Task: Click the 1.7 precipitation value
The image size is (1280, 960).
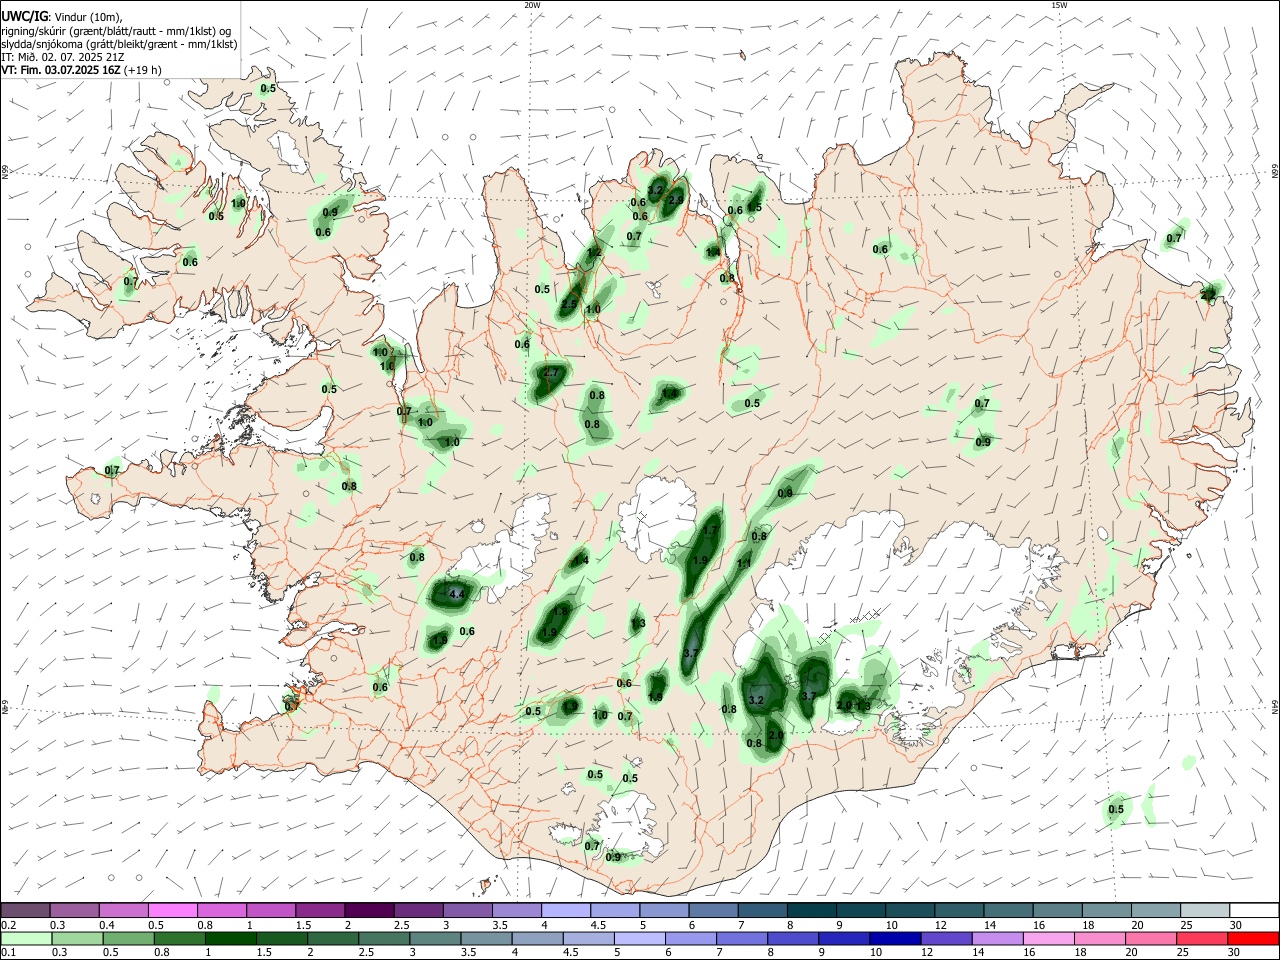Action: coord(711,530)
